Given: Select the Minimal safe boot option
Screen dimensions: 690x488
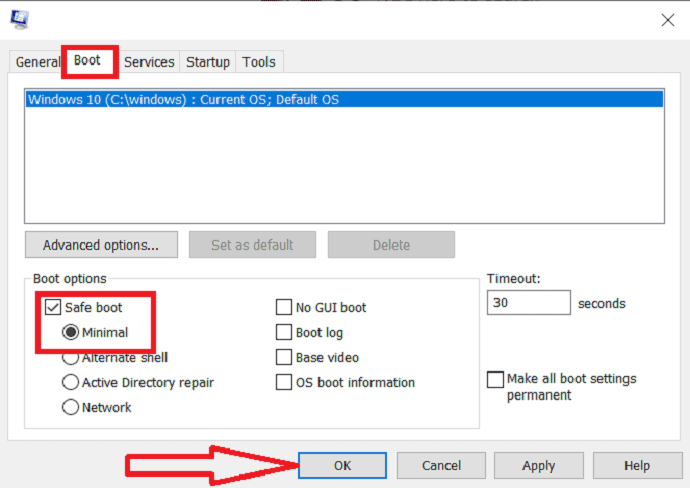Looking at the screenshot, I should click(71, 332).
